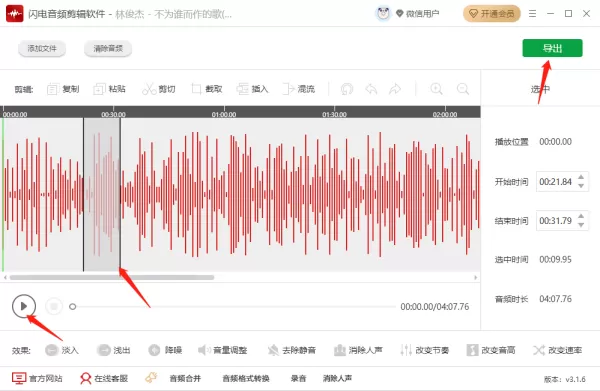Zoom in with the magnifier plus icon
The height and width of the screenshot is (391, 600).
[437, 89]
